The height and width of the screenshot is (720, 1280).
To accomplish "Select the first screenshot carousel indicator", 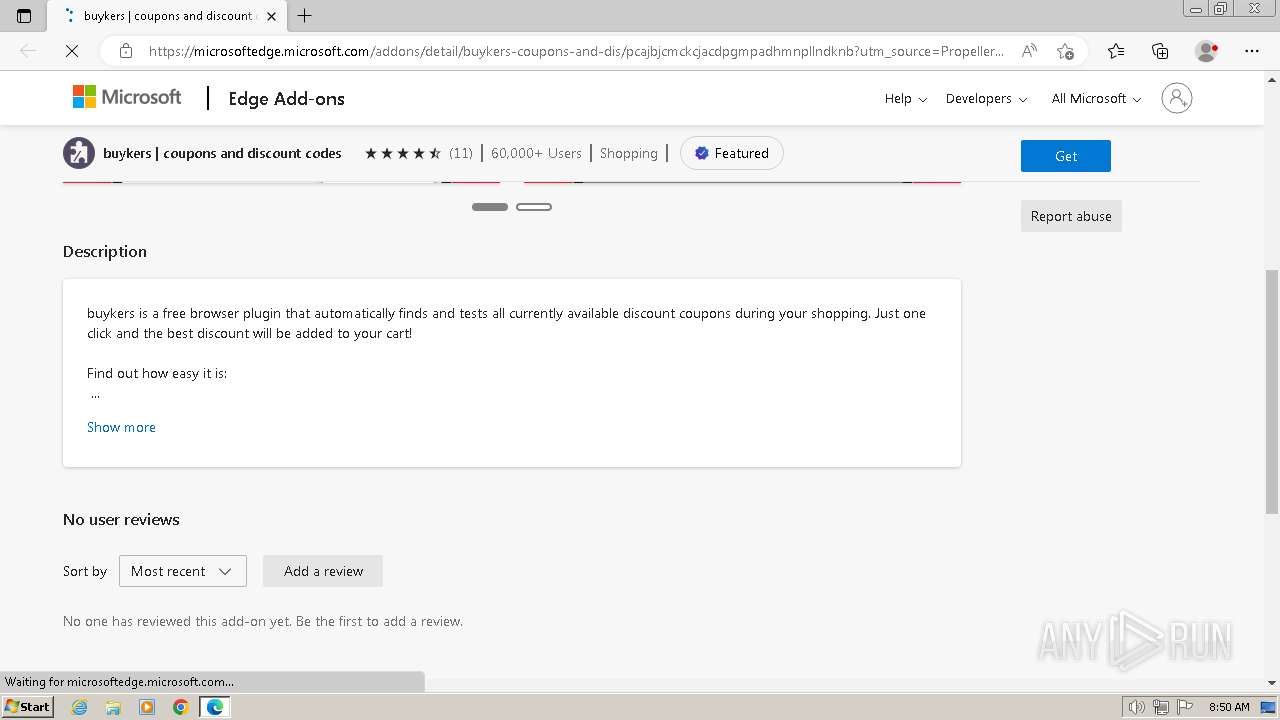I will click(490, 207).
